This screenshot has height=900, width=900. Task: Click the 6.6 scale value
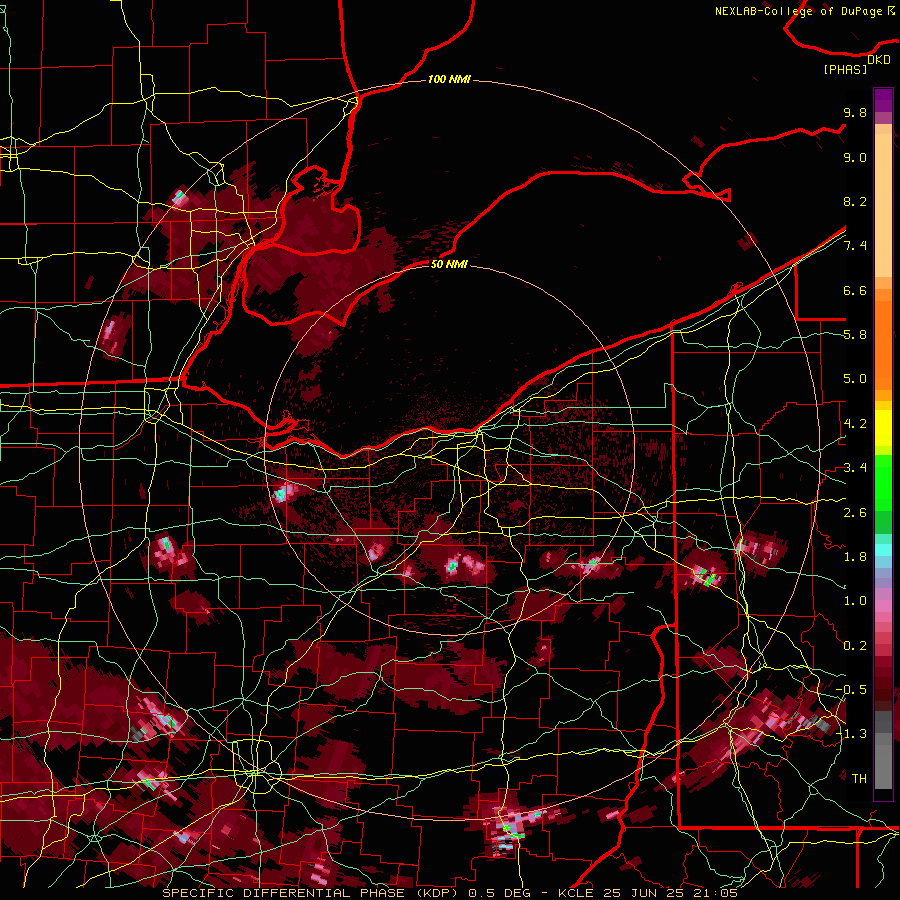point(855,290)
